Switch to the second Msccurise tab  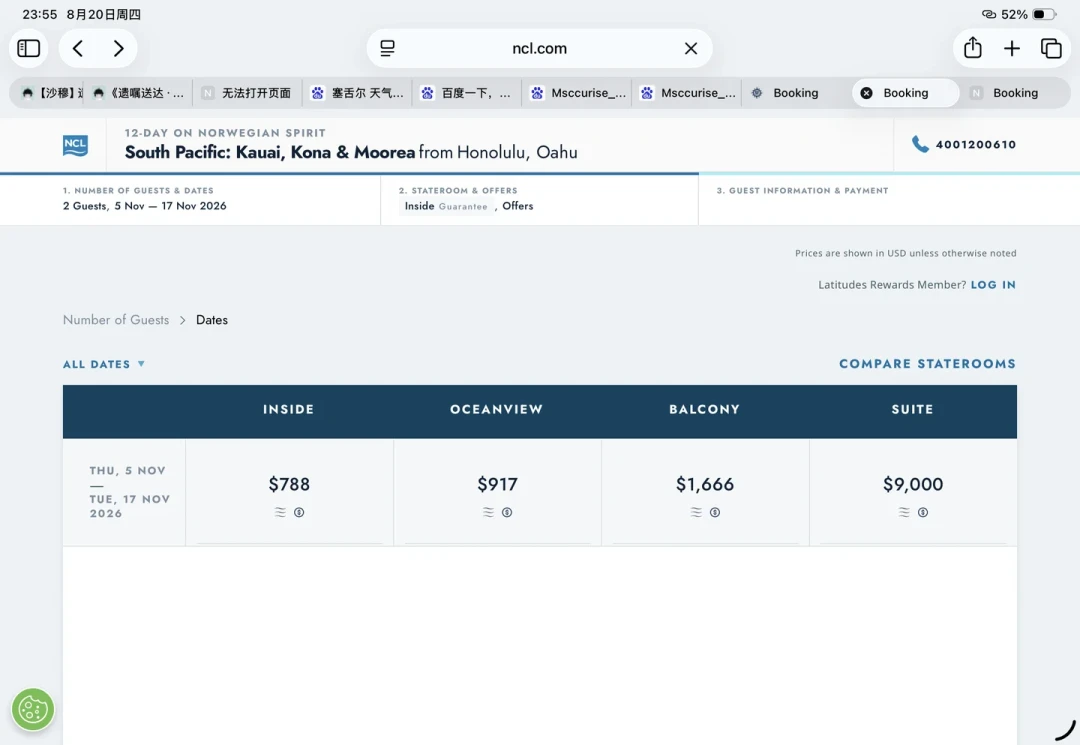pos(687,93)
